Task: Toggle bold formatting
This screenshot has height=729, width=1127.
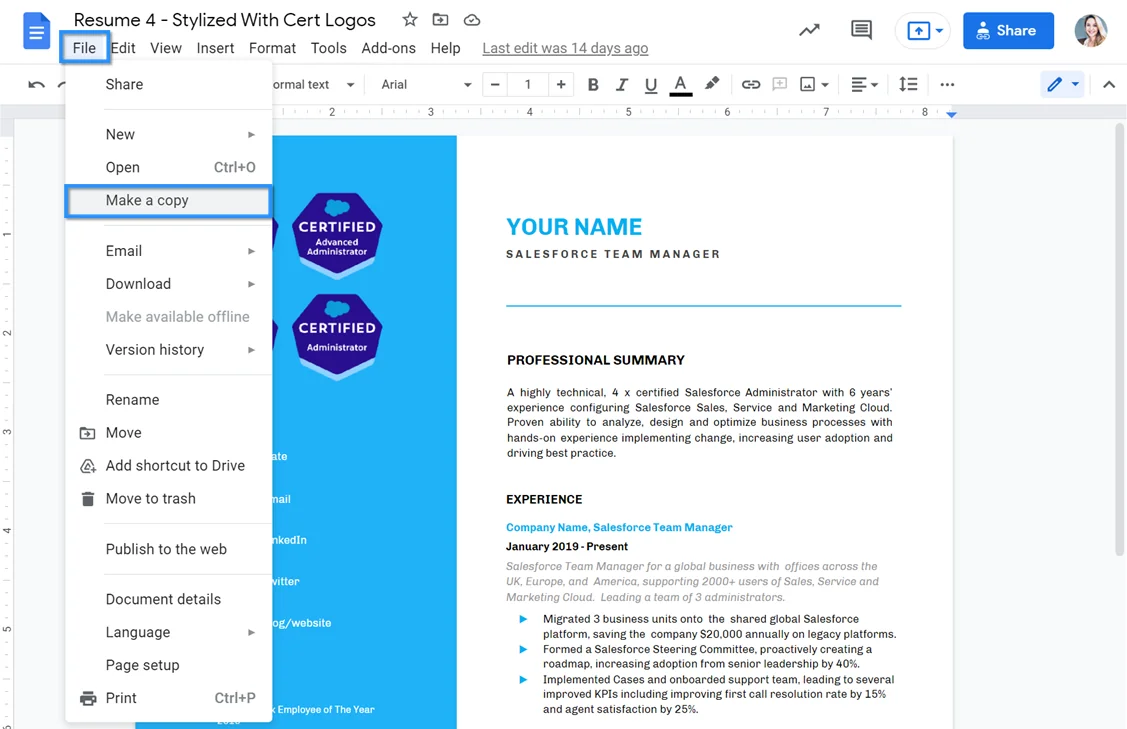Action: (593, 85)
